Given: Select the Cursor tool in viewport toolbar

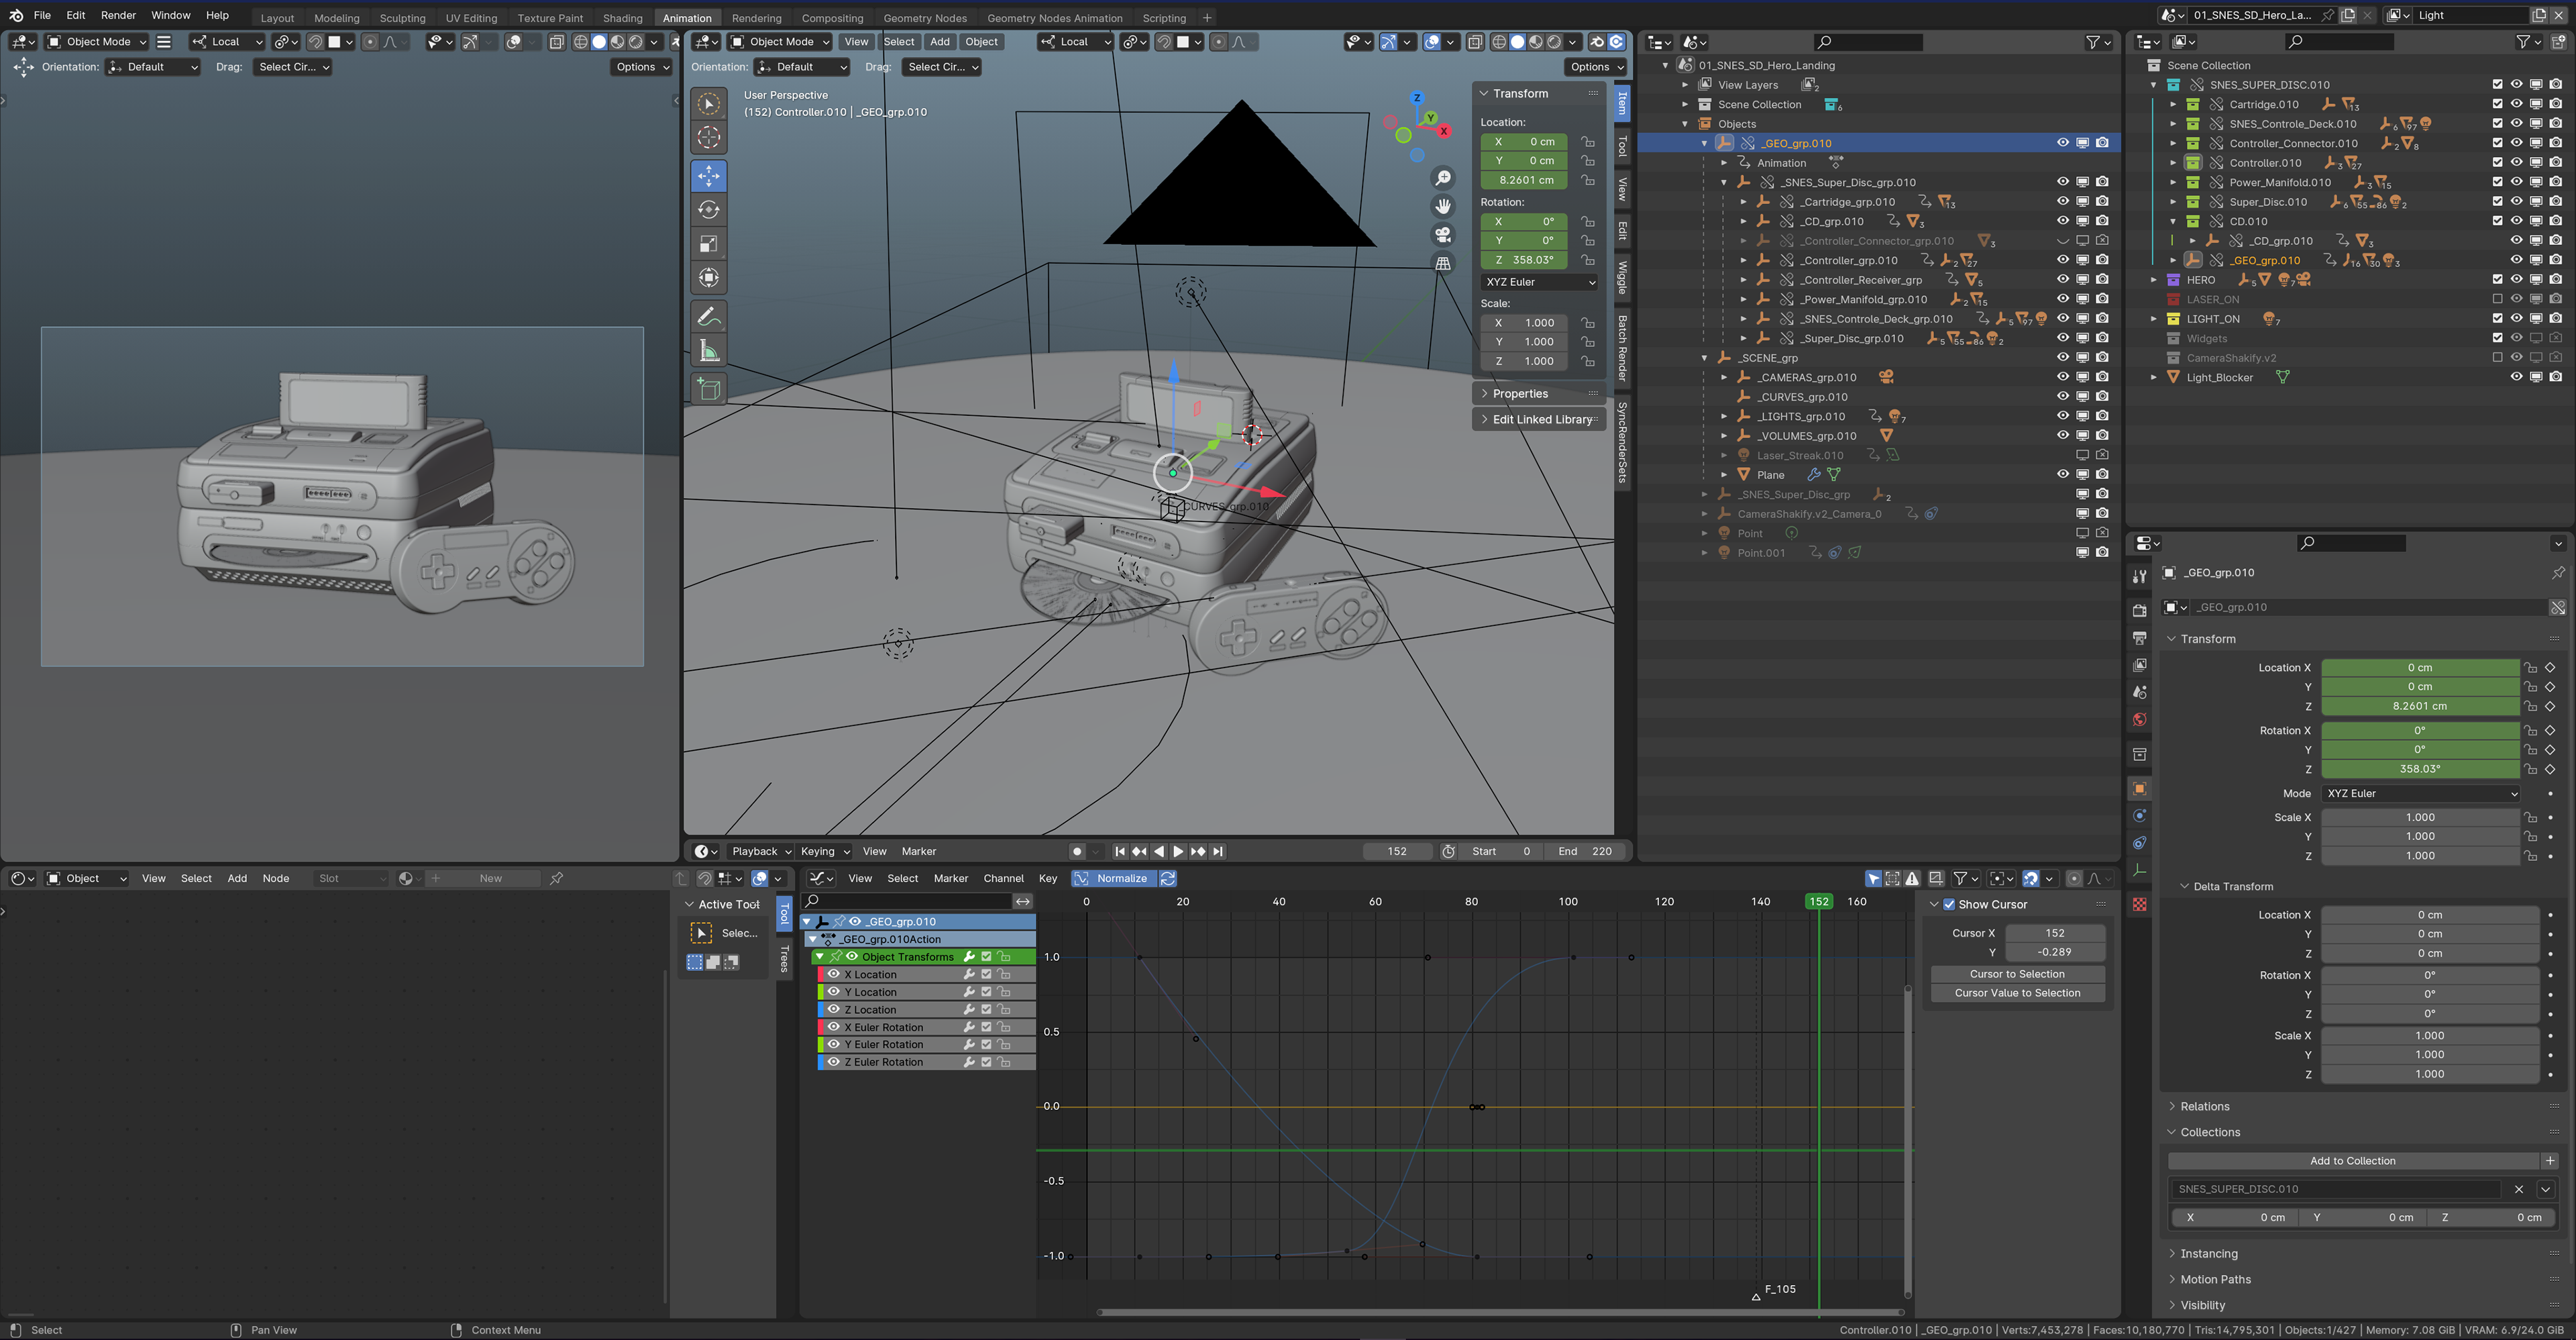Looking at the screenshot, I should [708, 137].
